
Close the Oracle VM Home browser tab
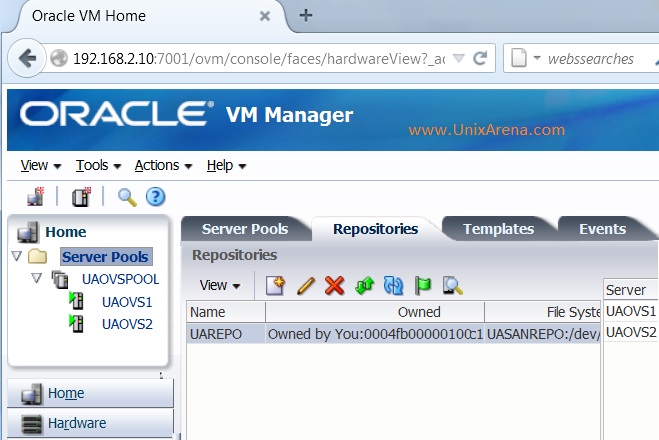(x=265, y=16)
